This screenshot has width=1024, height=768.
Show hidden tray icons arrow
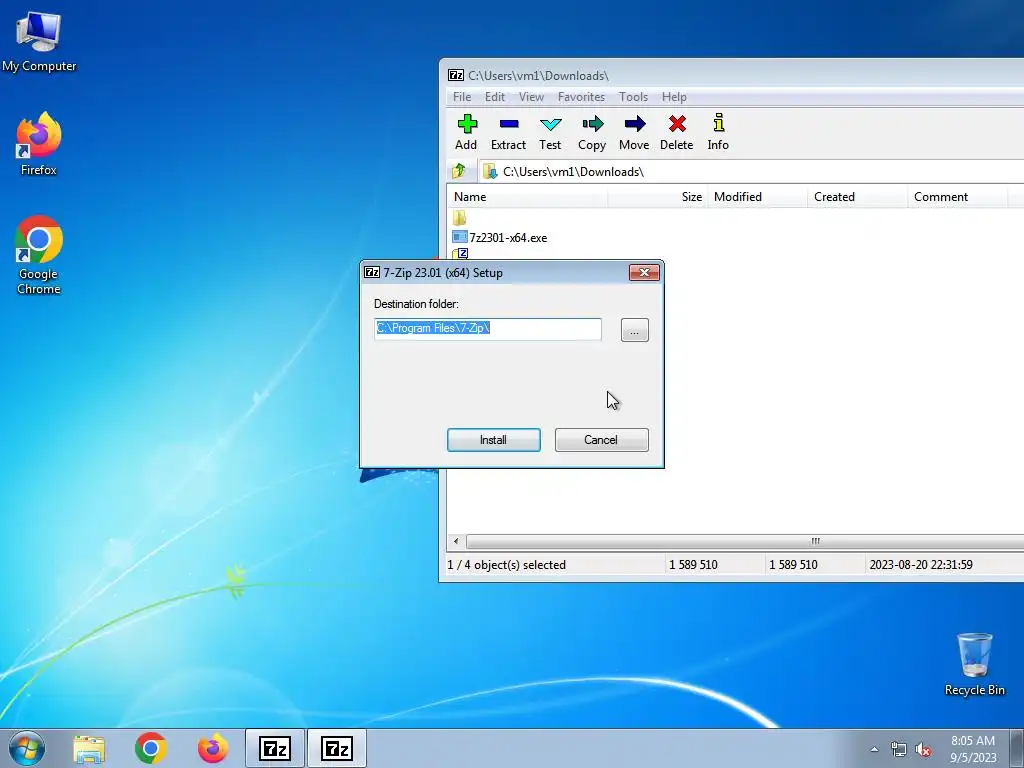pos(874,749)
